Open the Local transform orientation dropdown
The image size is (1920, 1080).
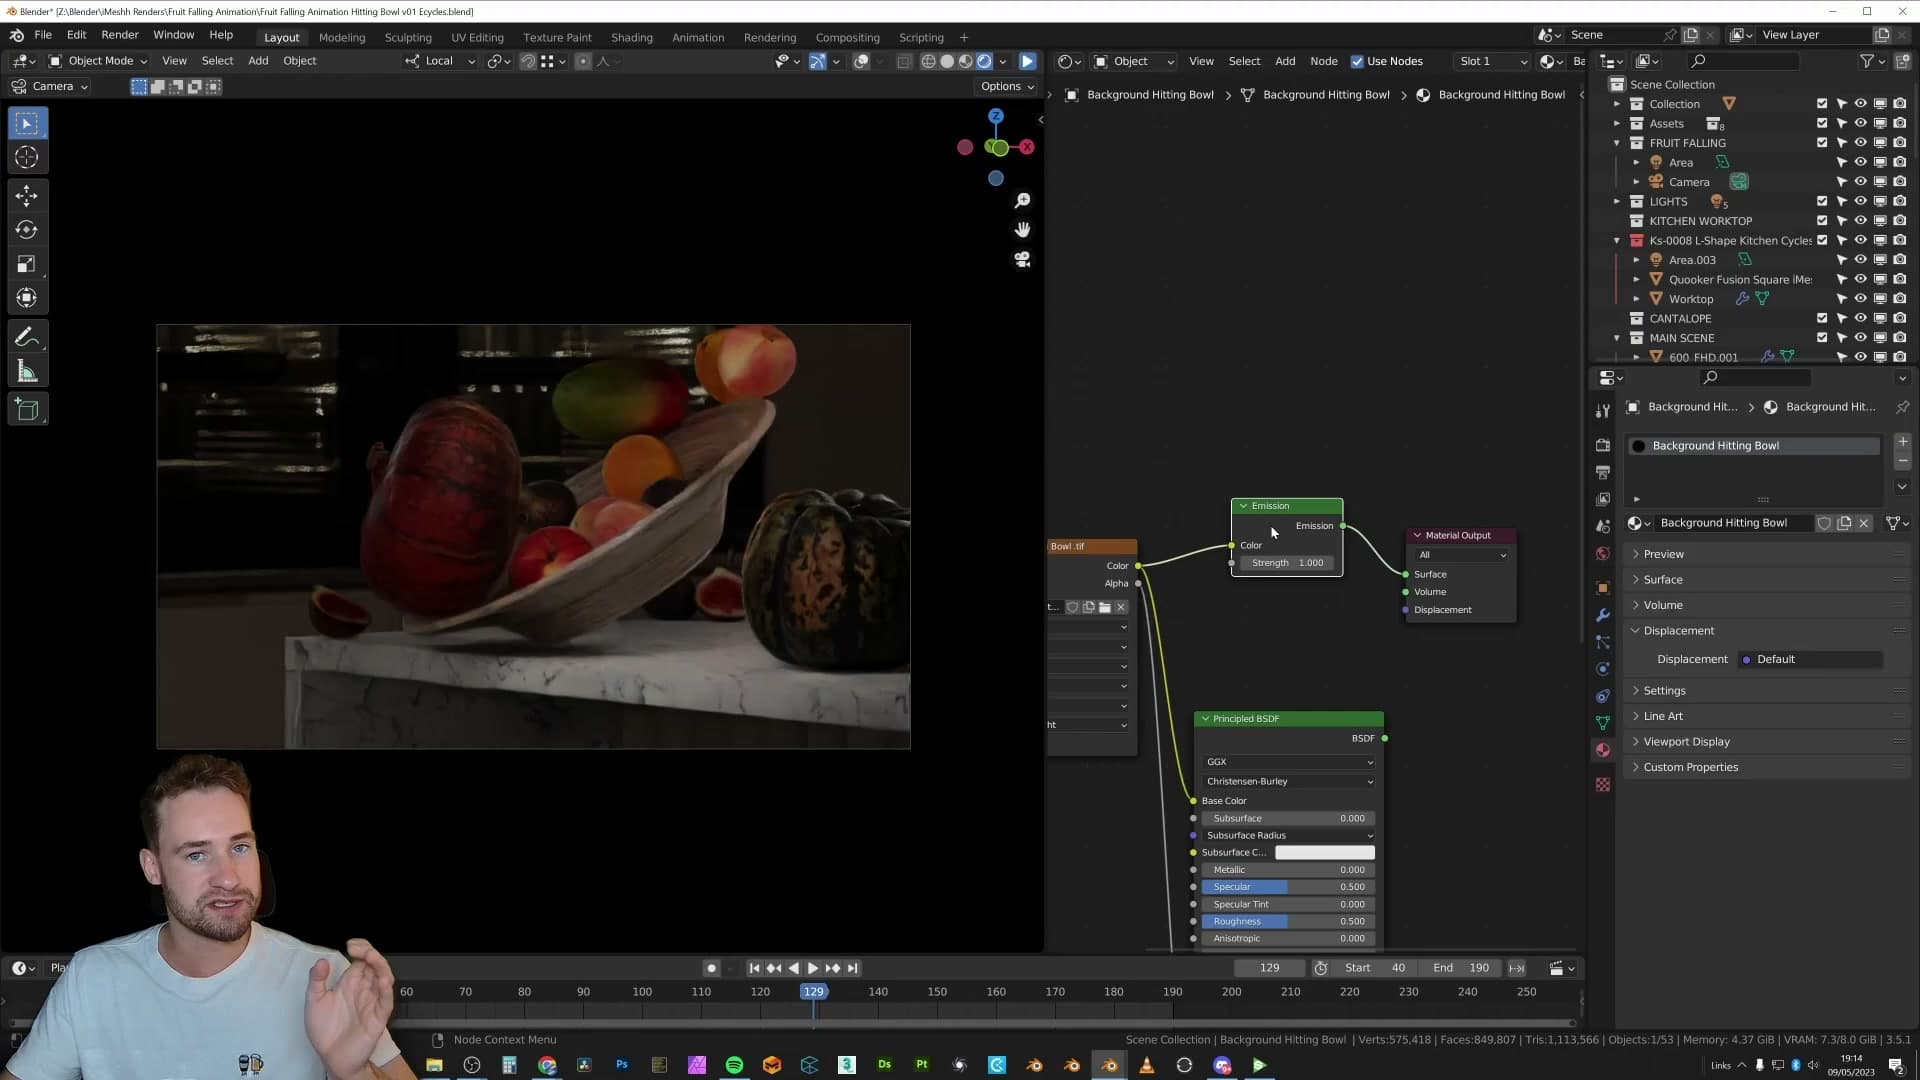tap(440, 61)
